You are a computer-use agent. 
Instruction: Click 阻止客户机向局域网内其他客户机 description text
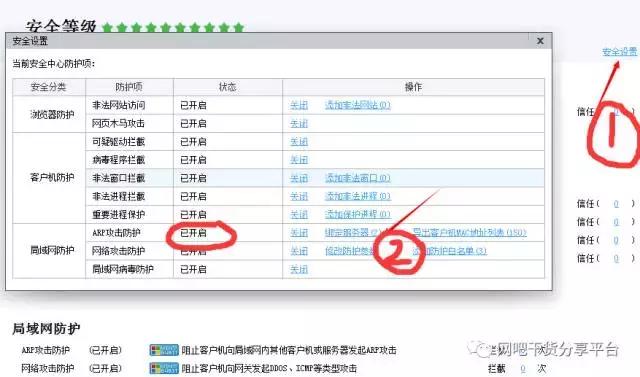coord(289,350)
